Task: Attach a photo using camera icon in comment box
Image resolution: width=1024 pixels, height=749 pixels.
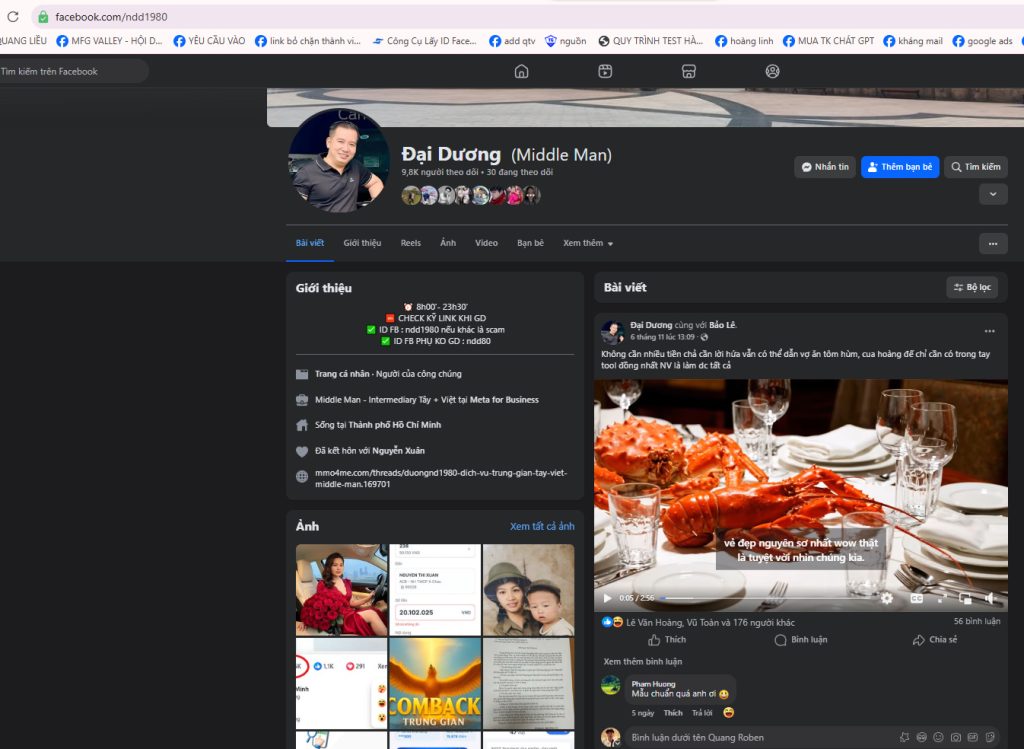Action: (956, 738)
